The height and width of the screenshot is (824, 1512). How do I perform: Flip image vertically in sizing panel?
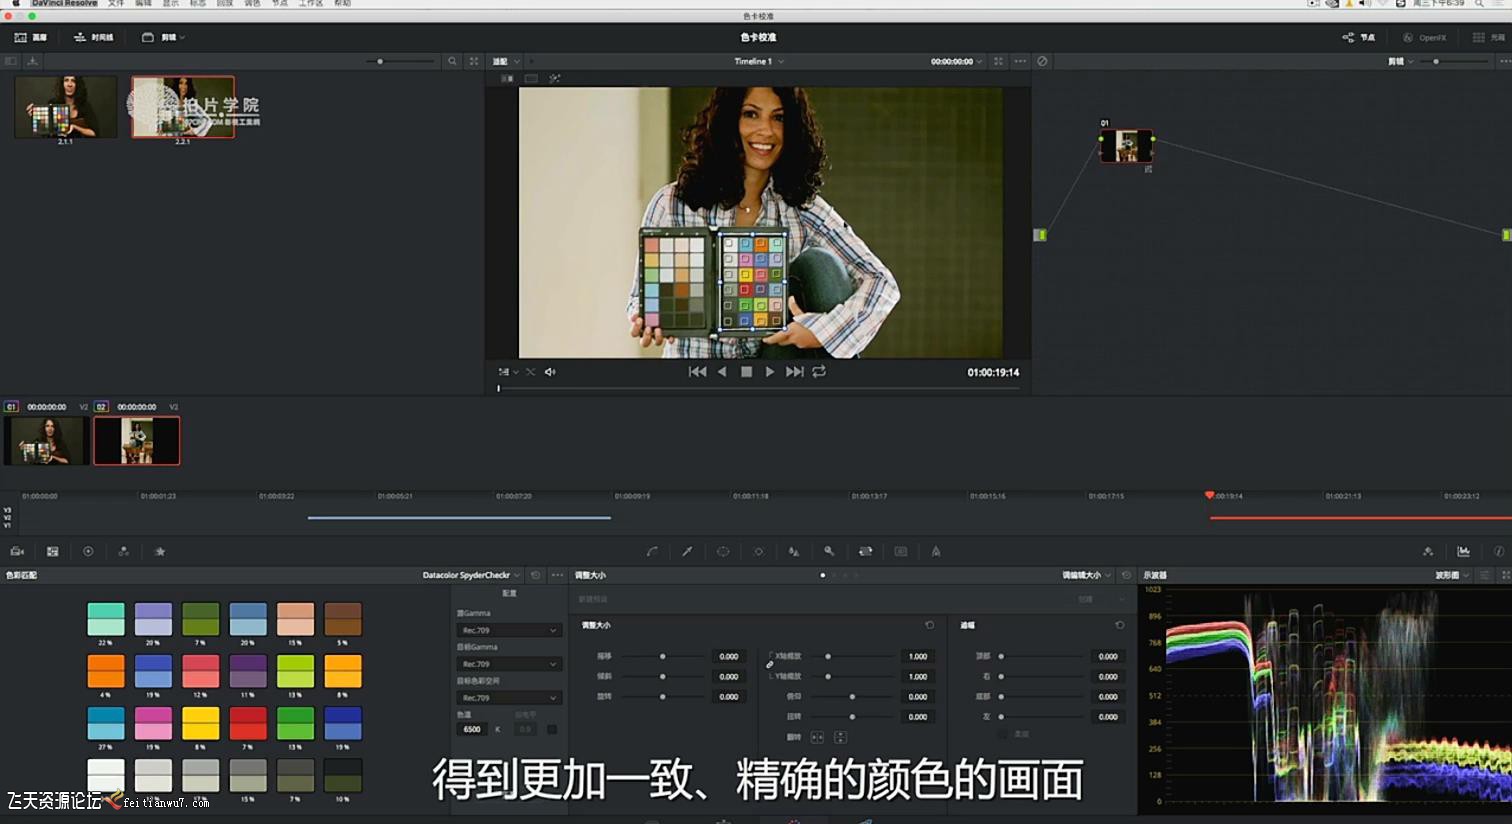coord(839,737)
